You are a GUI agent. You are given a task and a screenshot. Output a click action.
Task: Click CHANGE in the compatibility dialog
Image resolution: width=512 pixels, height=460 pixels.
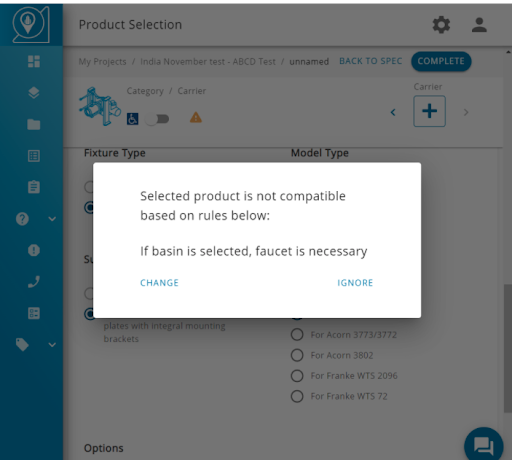(x=159, y=283)
